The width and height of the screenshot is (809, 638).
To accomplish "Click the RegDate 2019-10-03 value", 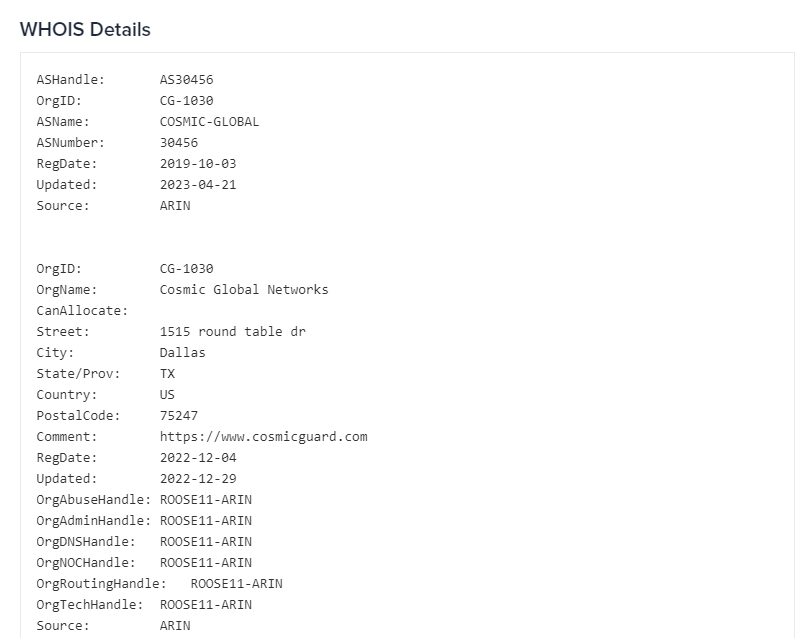I will coord(198,163).
